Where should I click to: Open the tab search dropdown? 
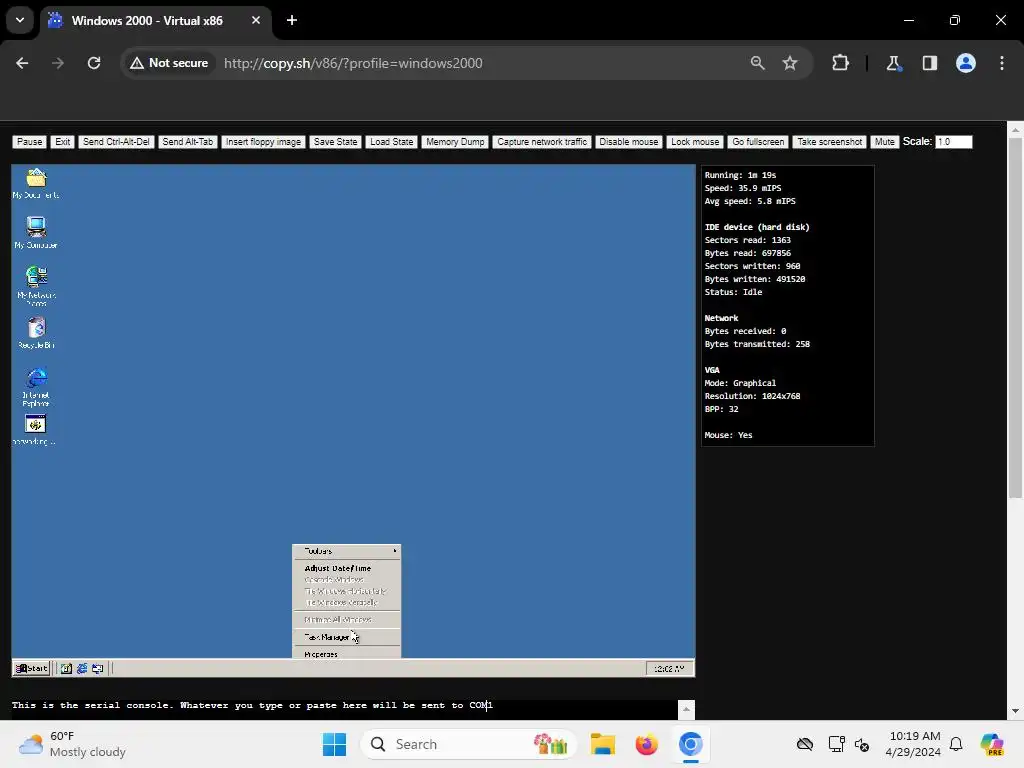tap(20, 20)
